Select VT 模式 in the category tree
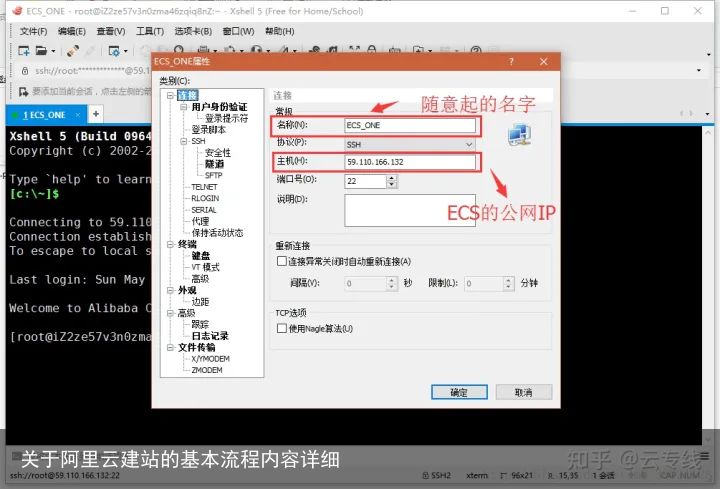The image size is (720, 489). coord(205,267)
